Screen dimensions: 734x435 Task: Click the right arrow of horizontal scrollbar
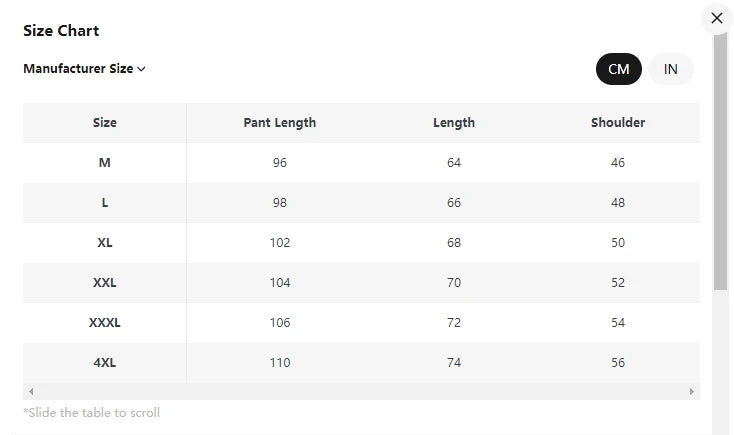click(x=691, y=391)
